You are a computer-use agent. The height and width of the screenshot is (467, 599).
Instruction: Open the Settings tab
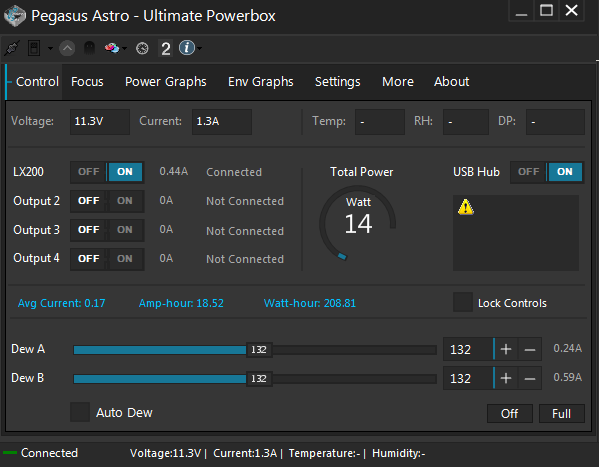[338, 81]
